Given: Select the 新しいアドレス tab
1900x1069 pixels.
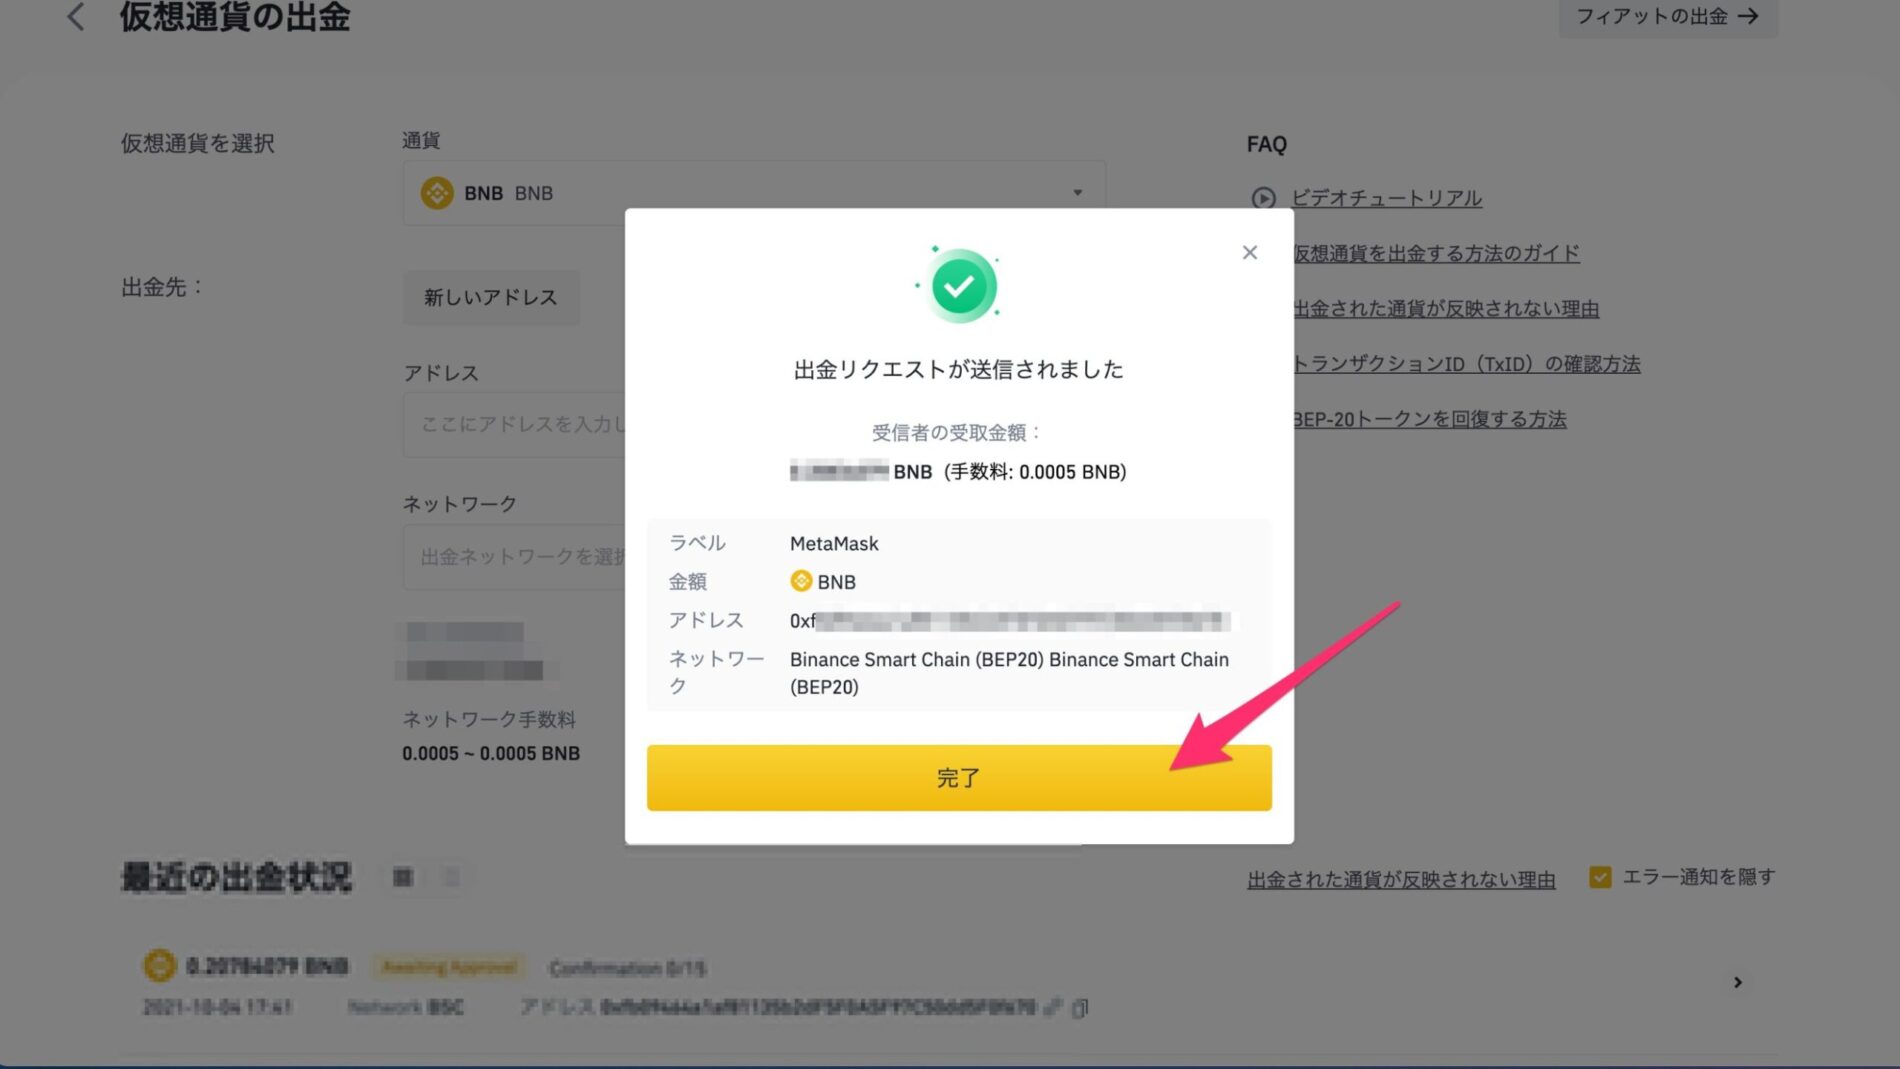Looking at the screenshot, I should click(490, 297).
